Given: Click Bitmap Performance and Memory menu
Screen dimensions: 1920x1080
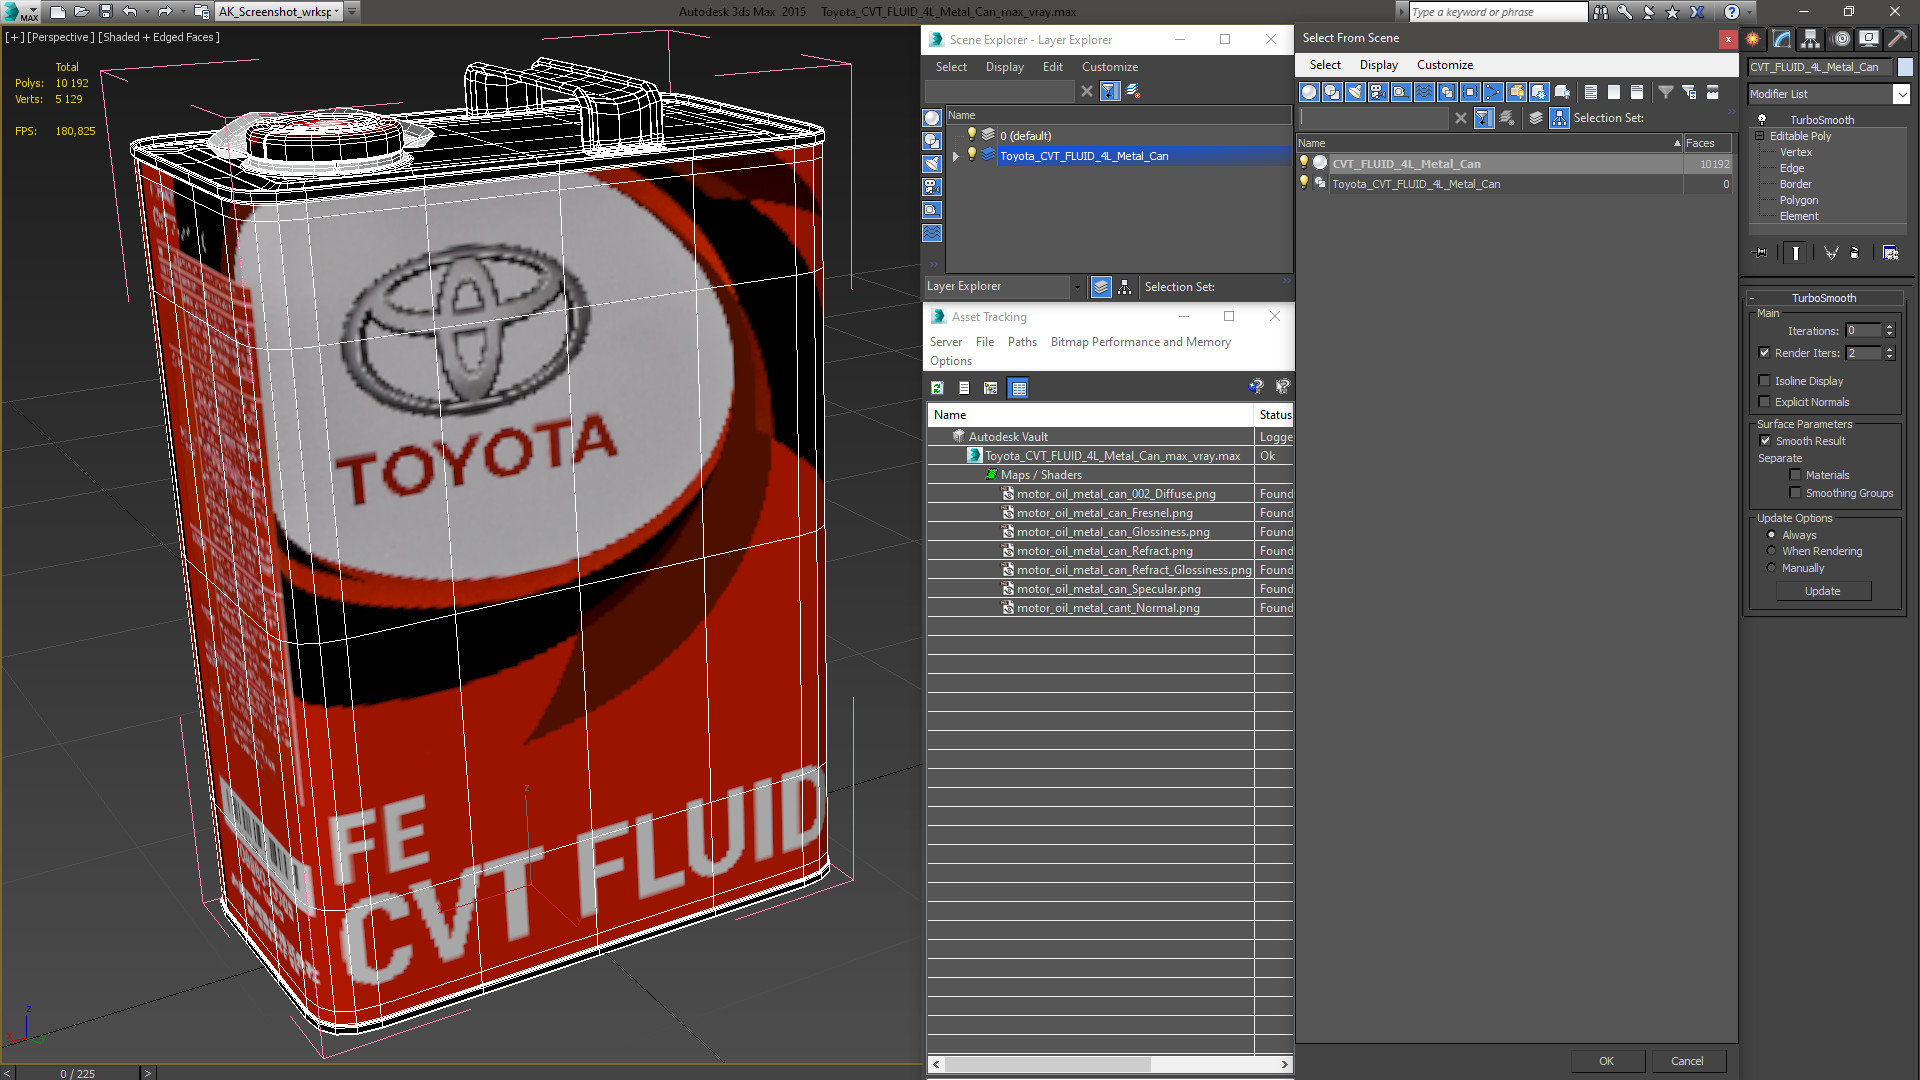Looking at the screenshot, I should 1137,340.
